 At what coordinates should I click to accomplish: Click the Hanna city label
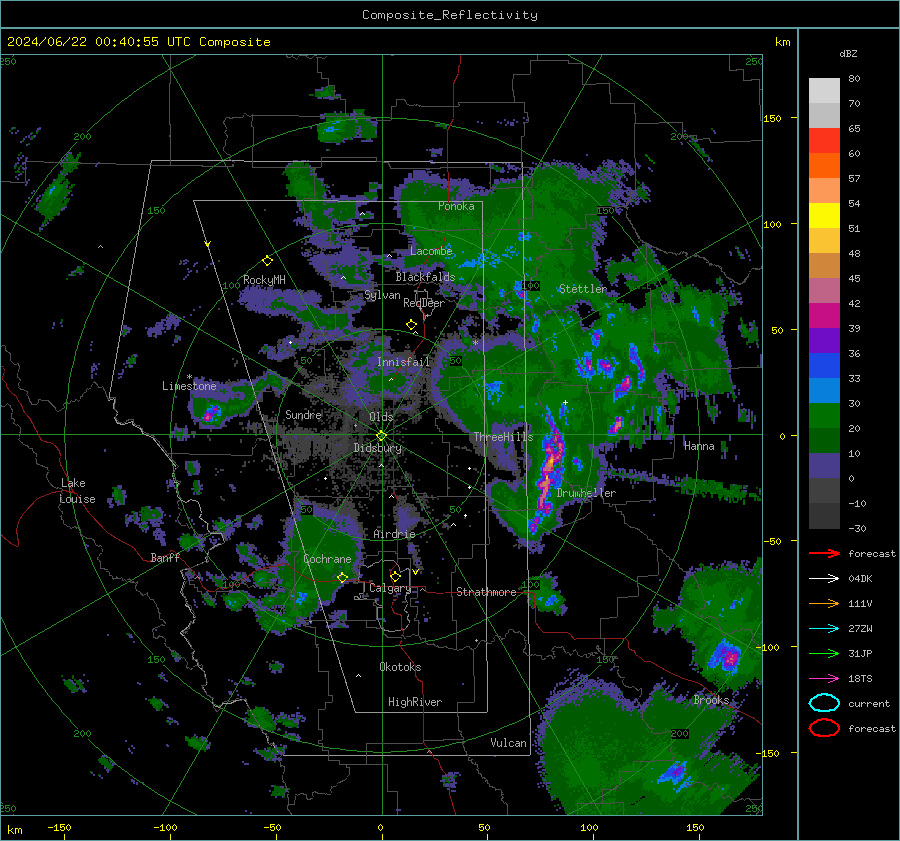click(x=699, y=446)
